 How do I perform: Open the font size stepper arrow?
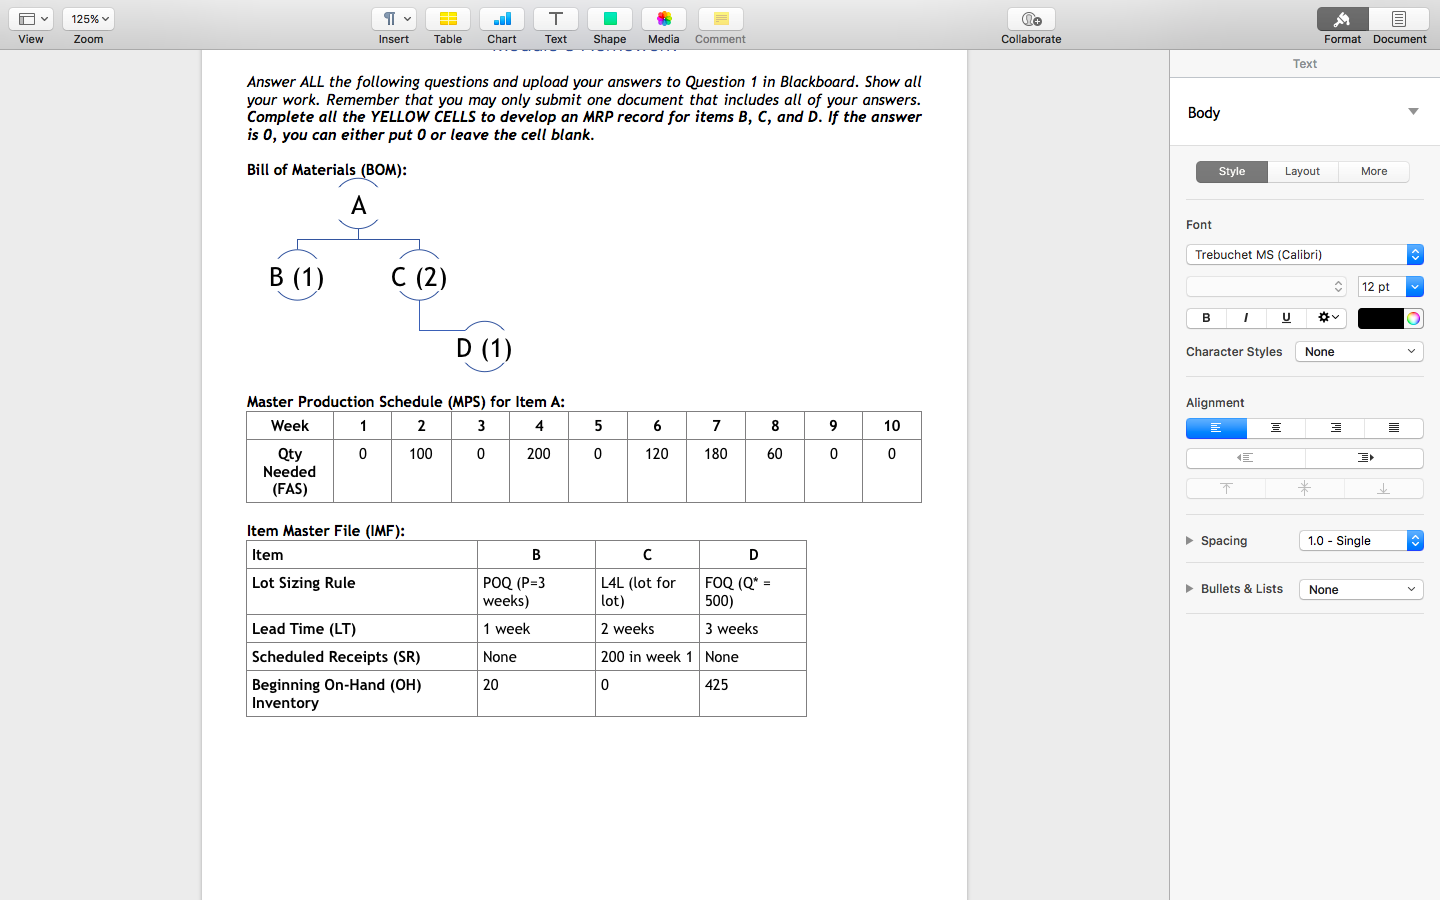tap(1415, 287)
